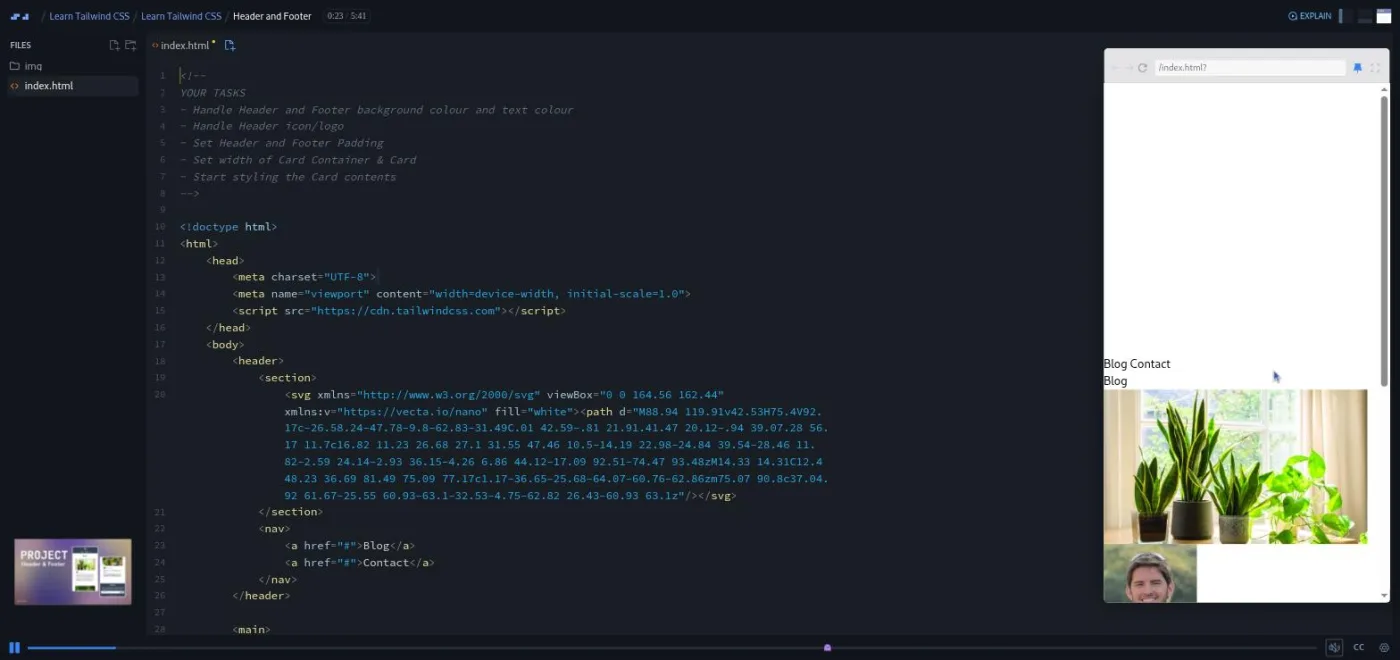Click the EXPLAIN button
The width and height of the screenshot is (1400, 660).
1310,16
